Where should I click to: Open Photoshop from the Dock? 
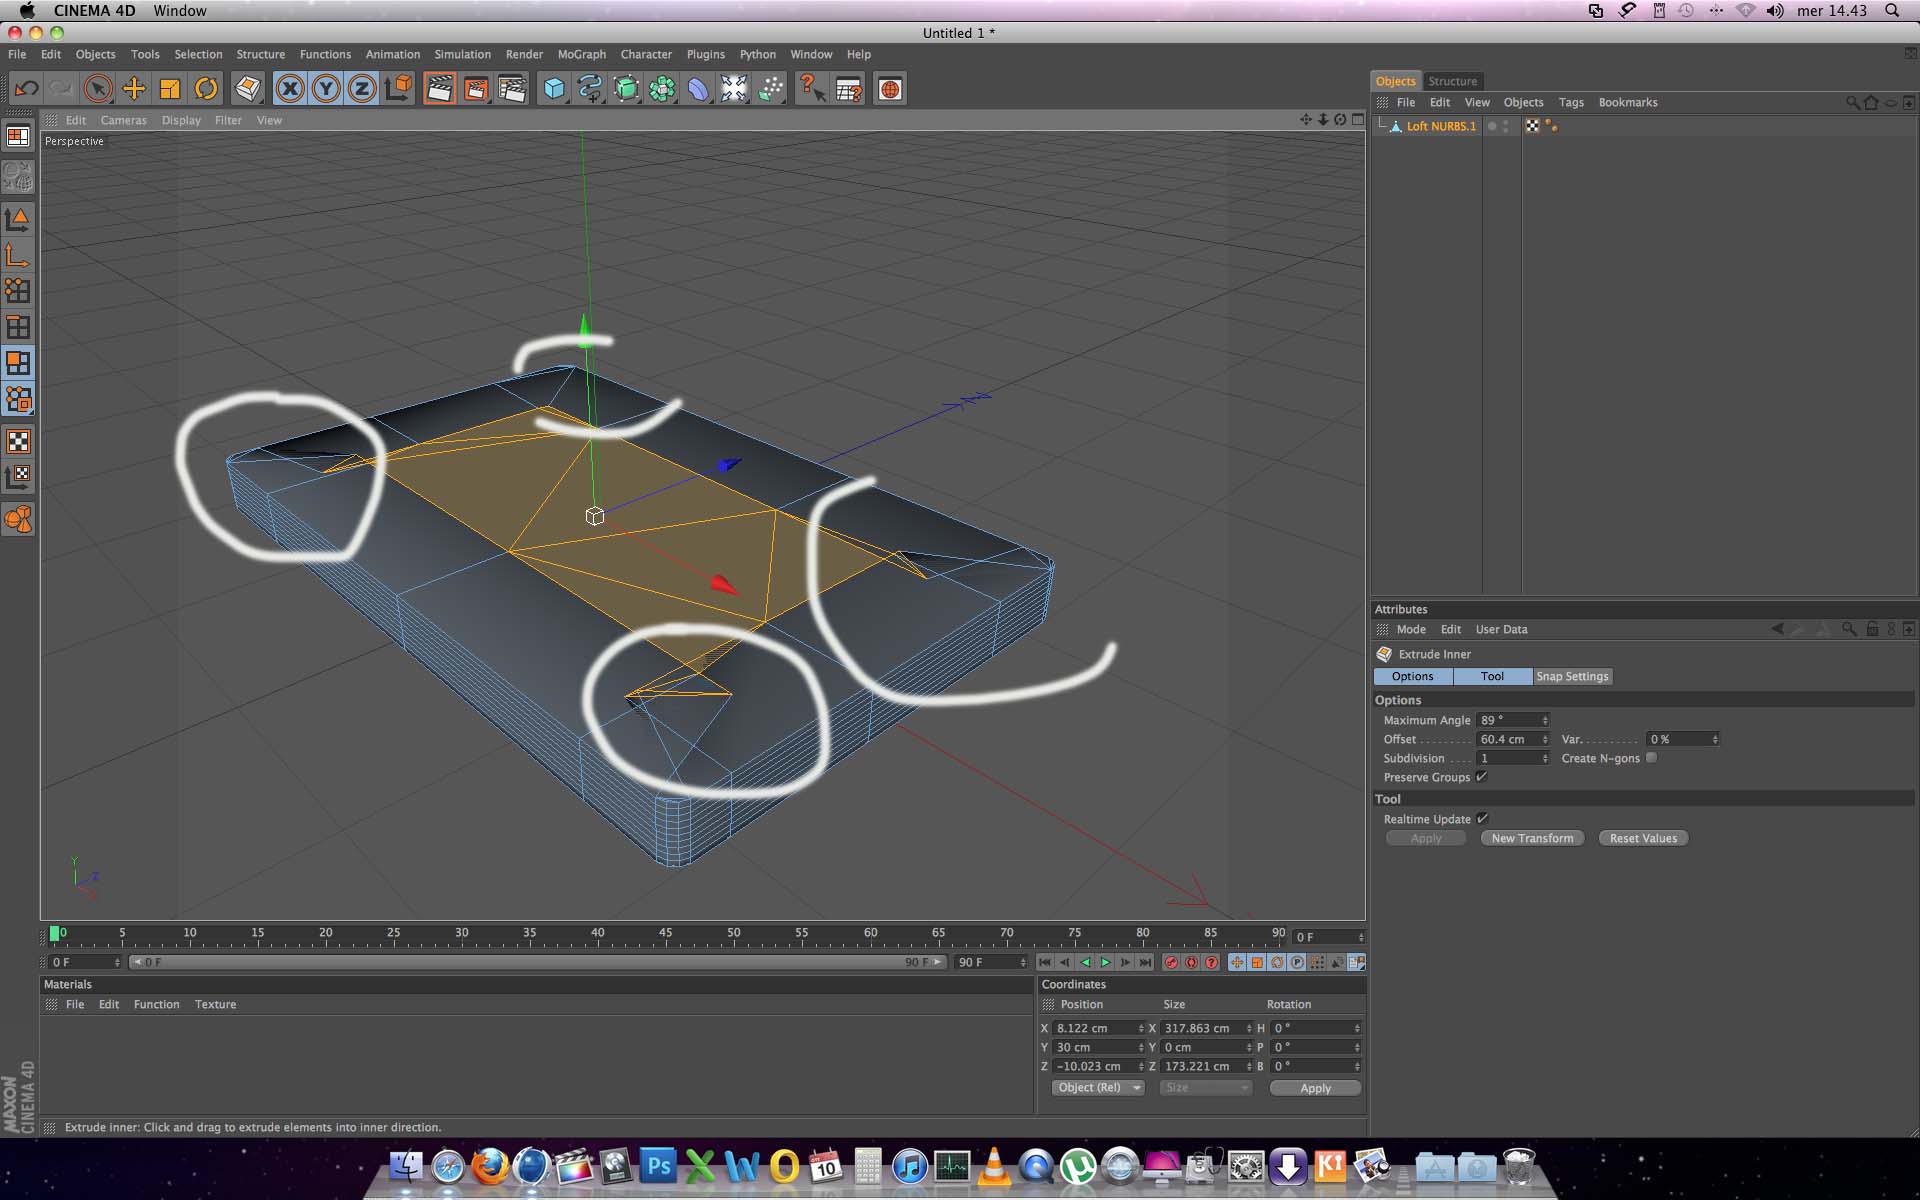click(x=658, y=1167)
